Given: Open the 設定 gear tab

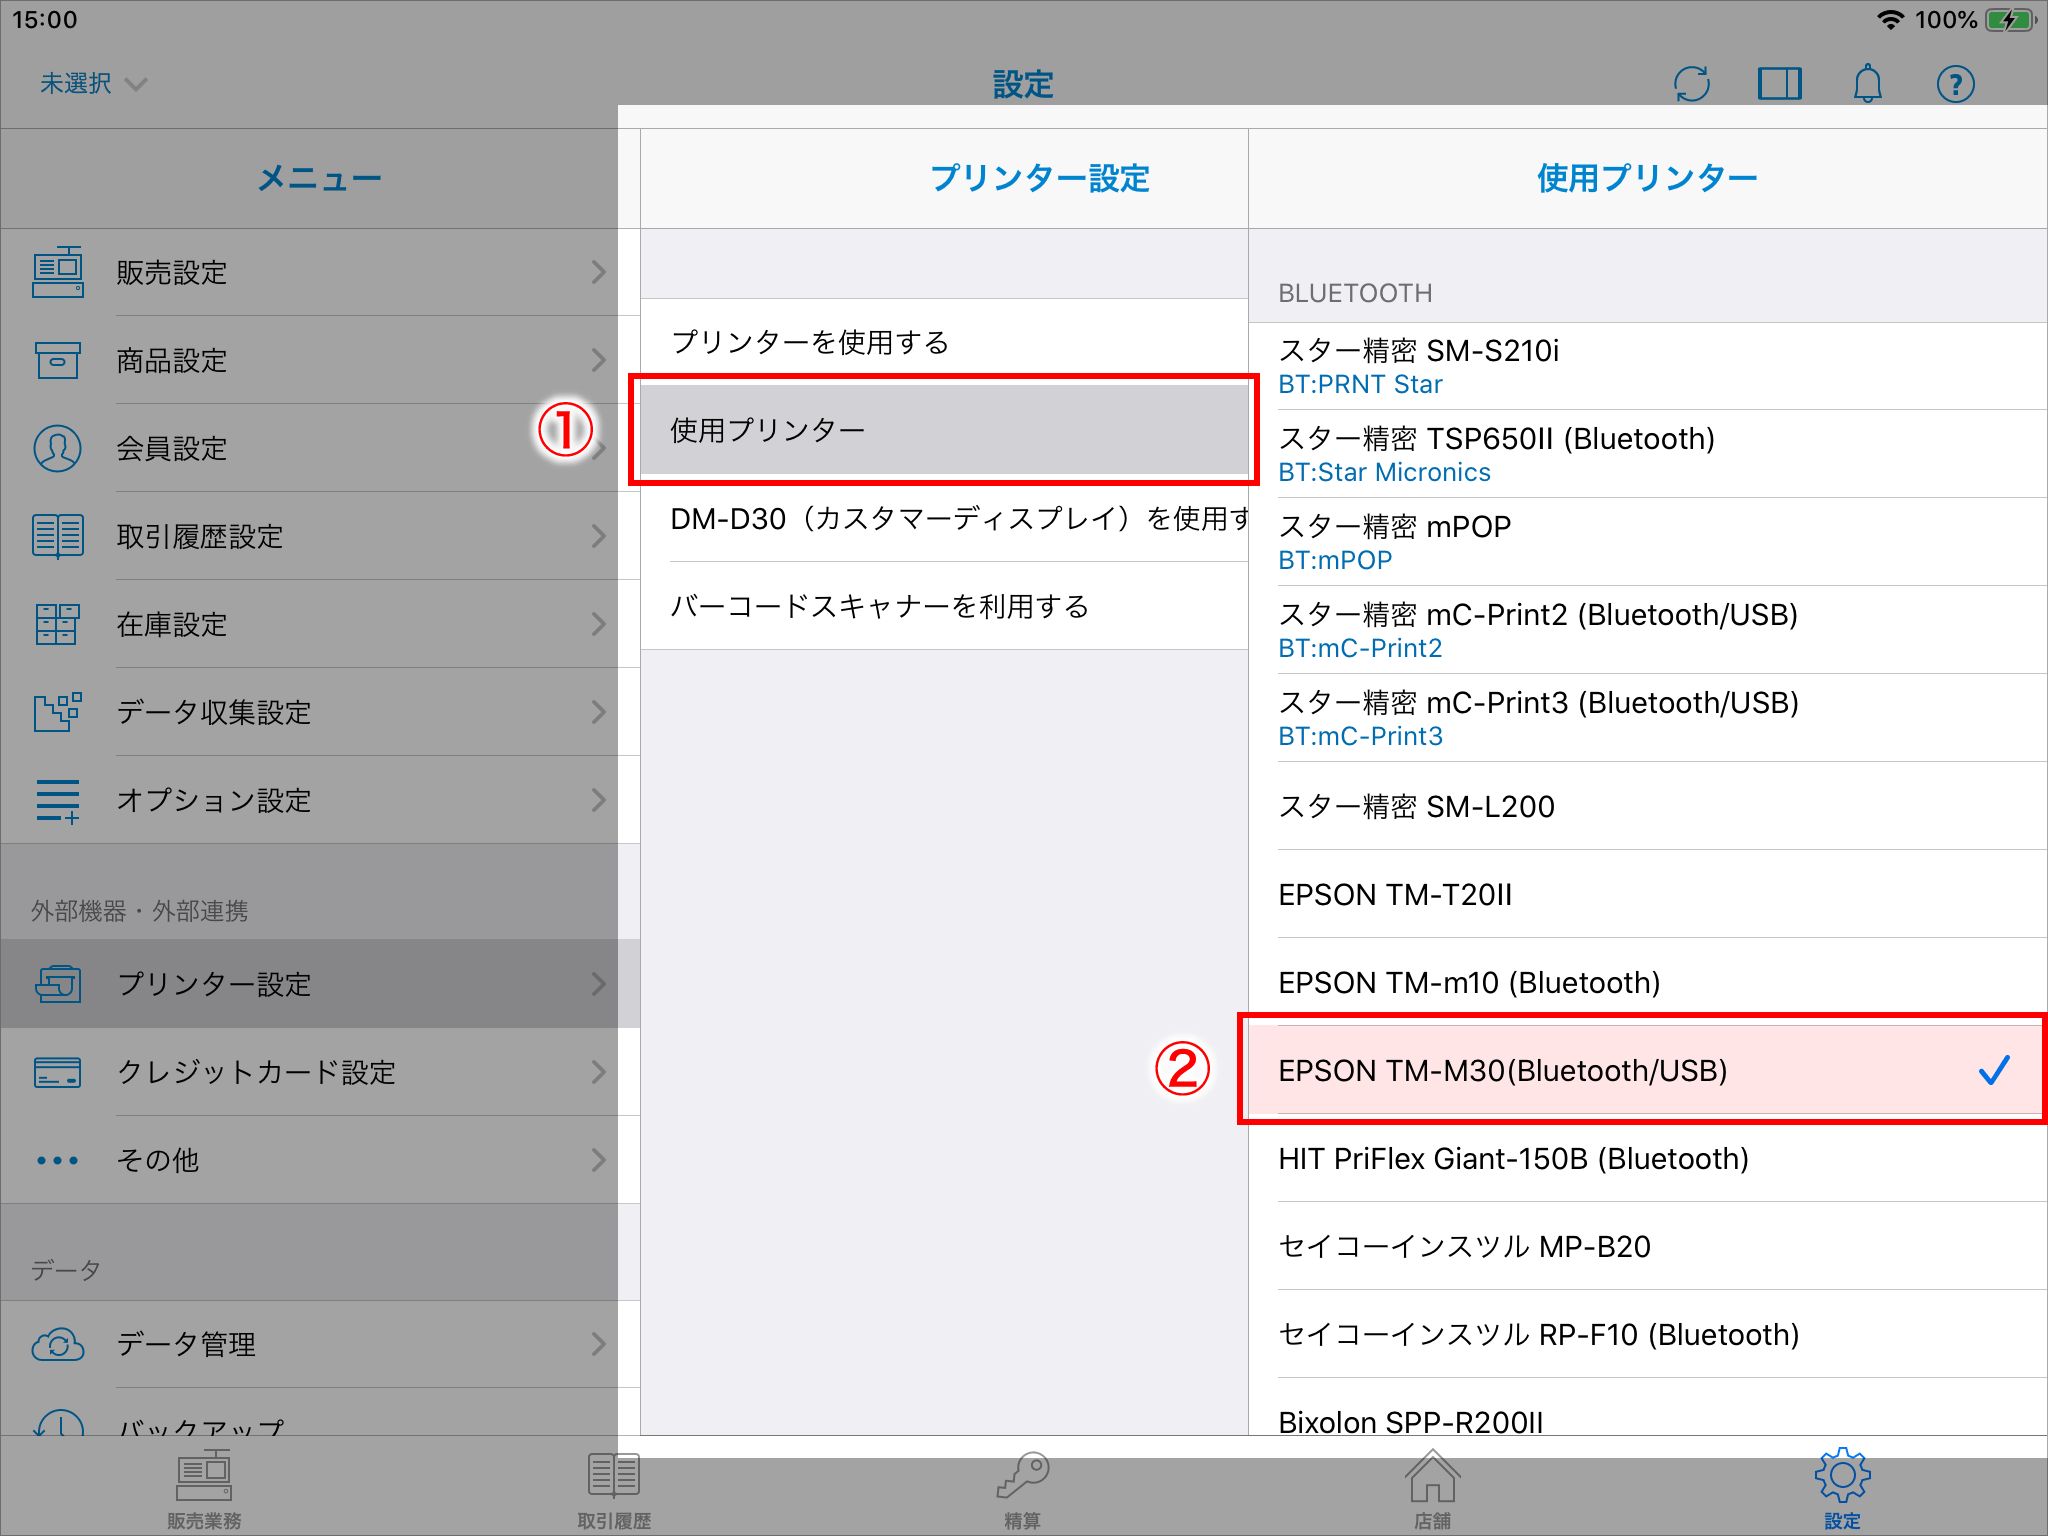Looking at the screenshot, I should pos(1842,1490).
